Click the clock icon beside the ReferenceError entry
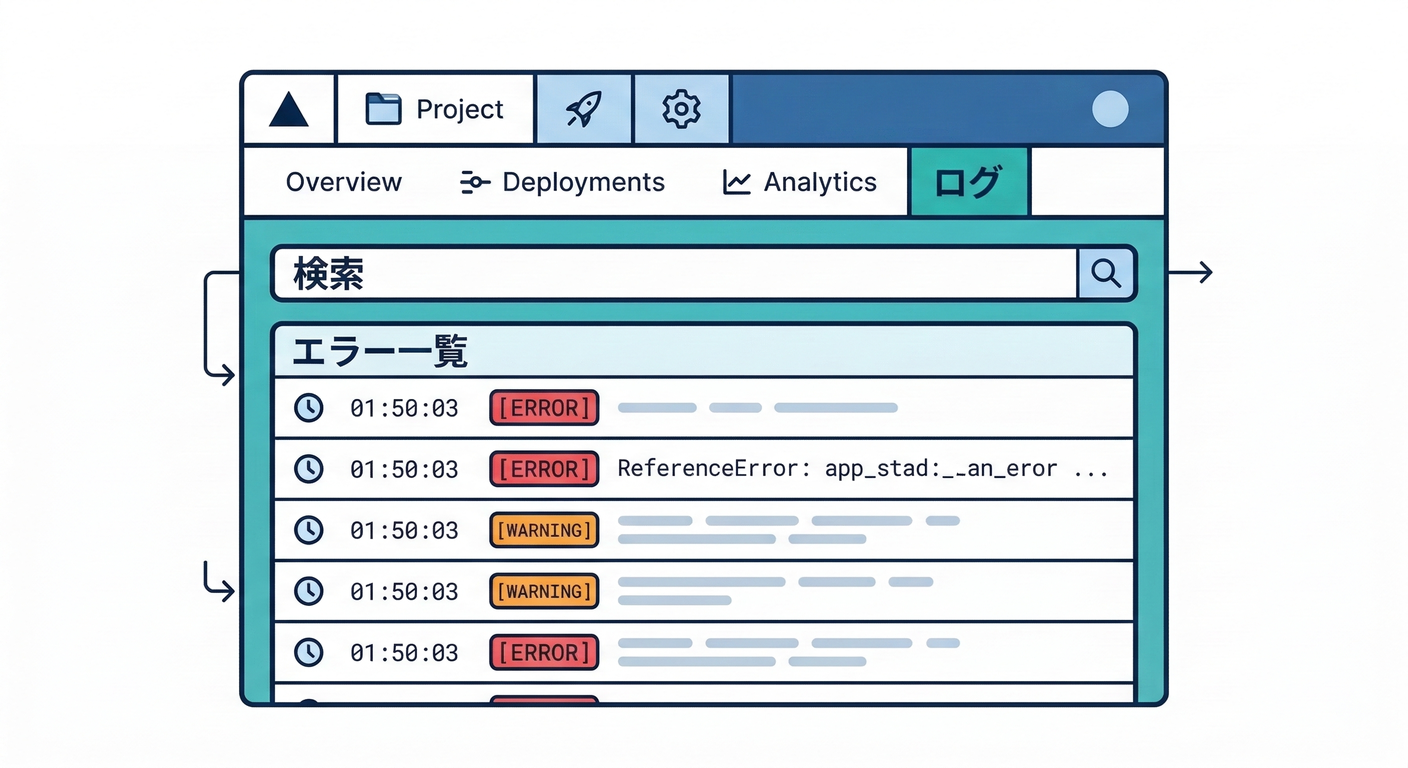 (x=309, y=468)
